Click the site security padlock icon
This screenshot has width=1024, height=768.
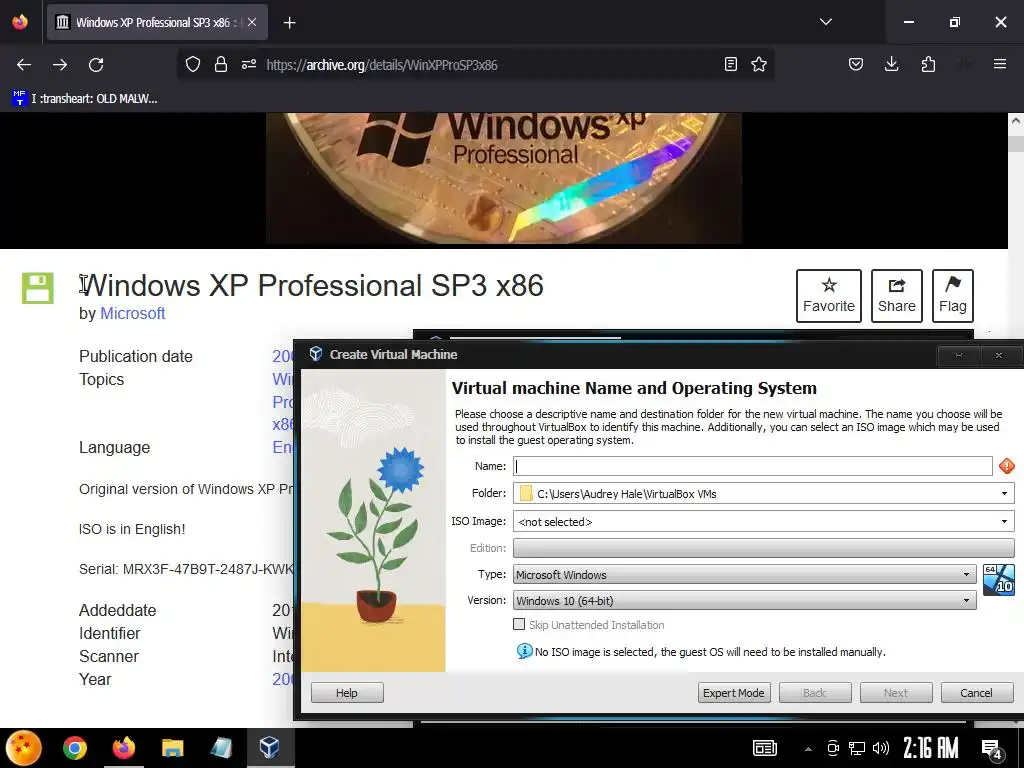click(x=221, y=65)
